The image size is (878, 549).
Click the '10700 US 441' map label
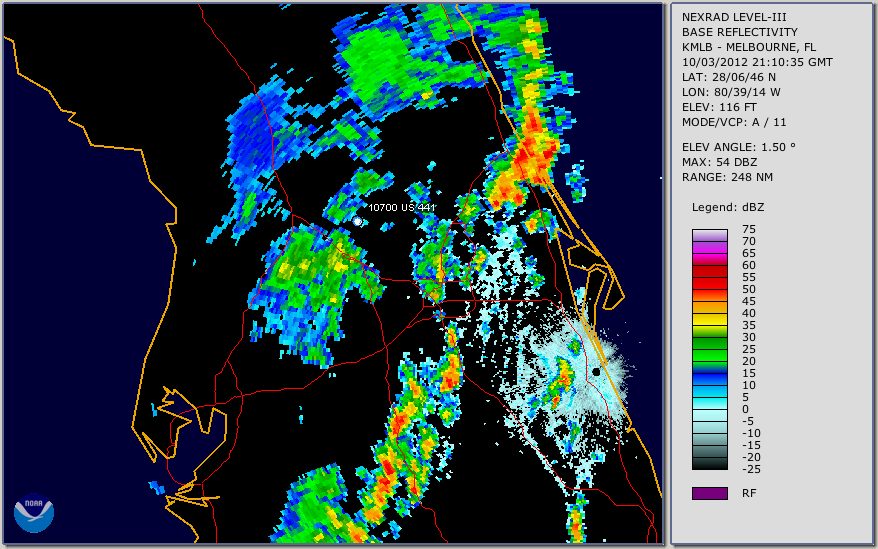pyautogui.click(x=401, y=207)
